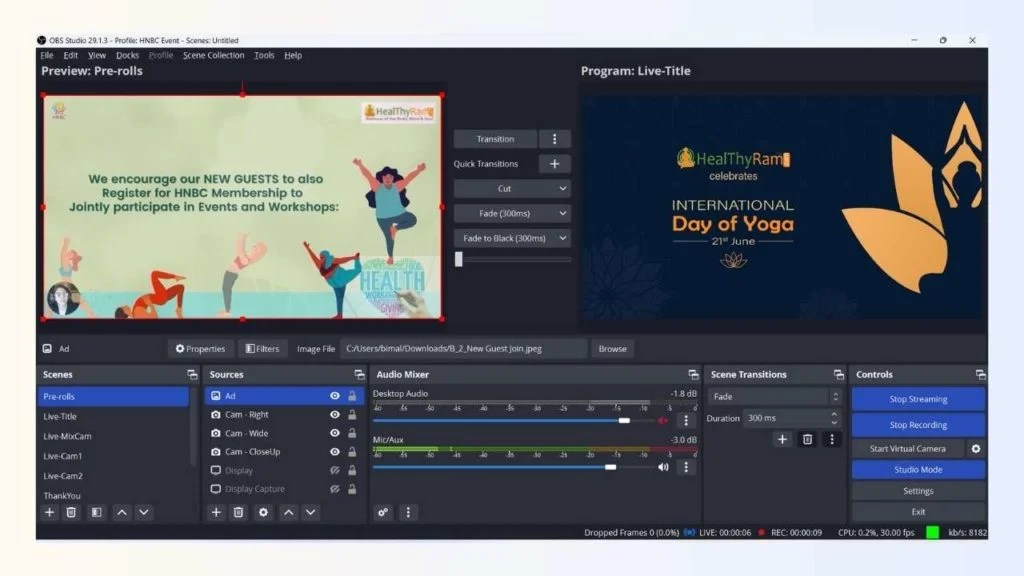
Task: Open Properties for the Ad source
Action: (x=200, y=349)
